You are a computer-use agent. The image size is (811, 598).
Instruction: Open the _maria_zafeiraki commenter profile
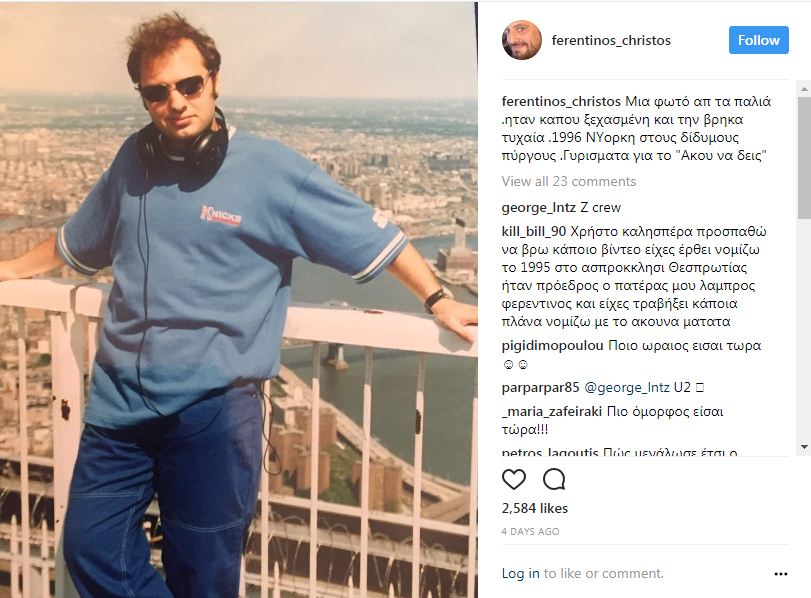551,412
